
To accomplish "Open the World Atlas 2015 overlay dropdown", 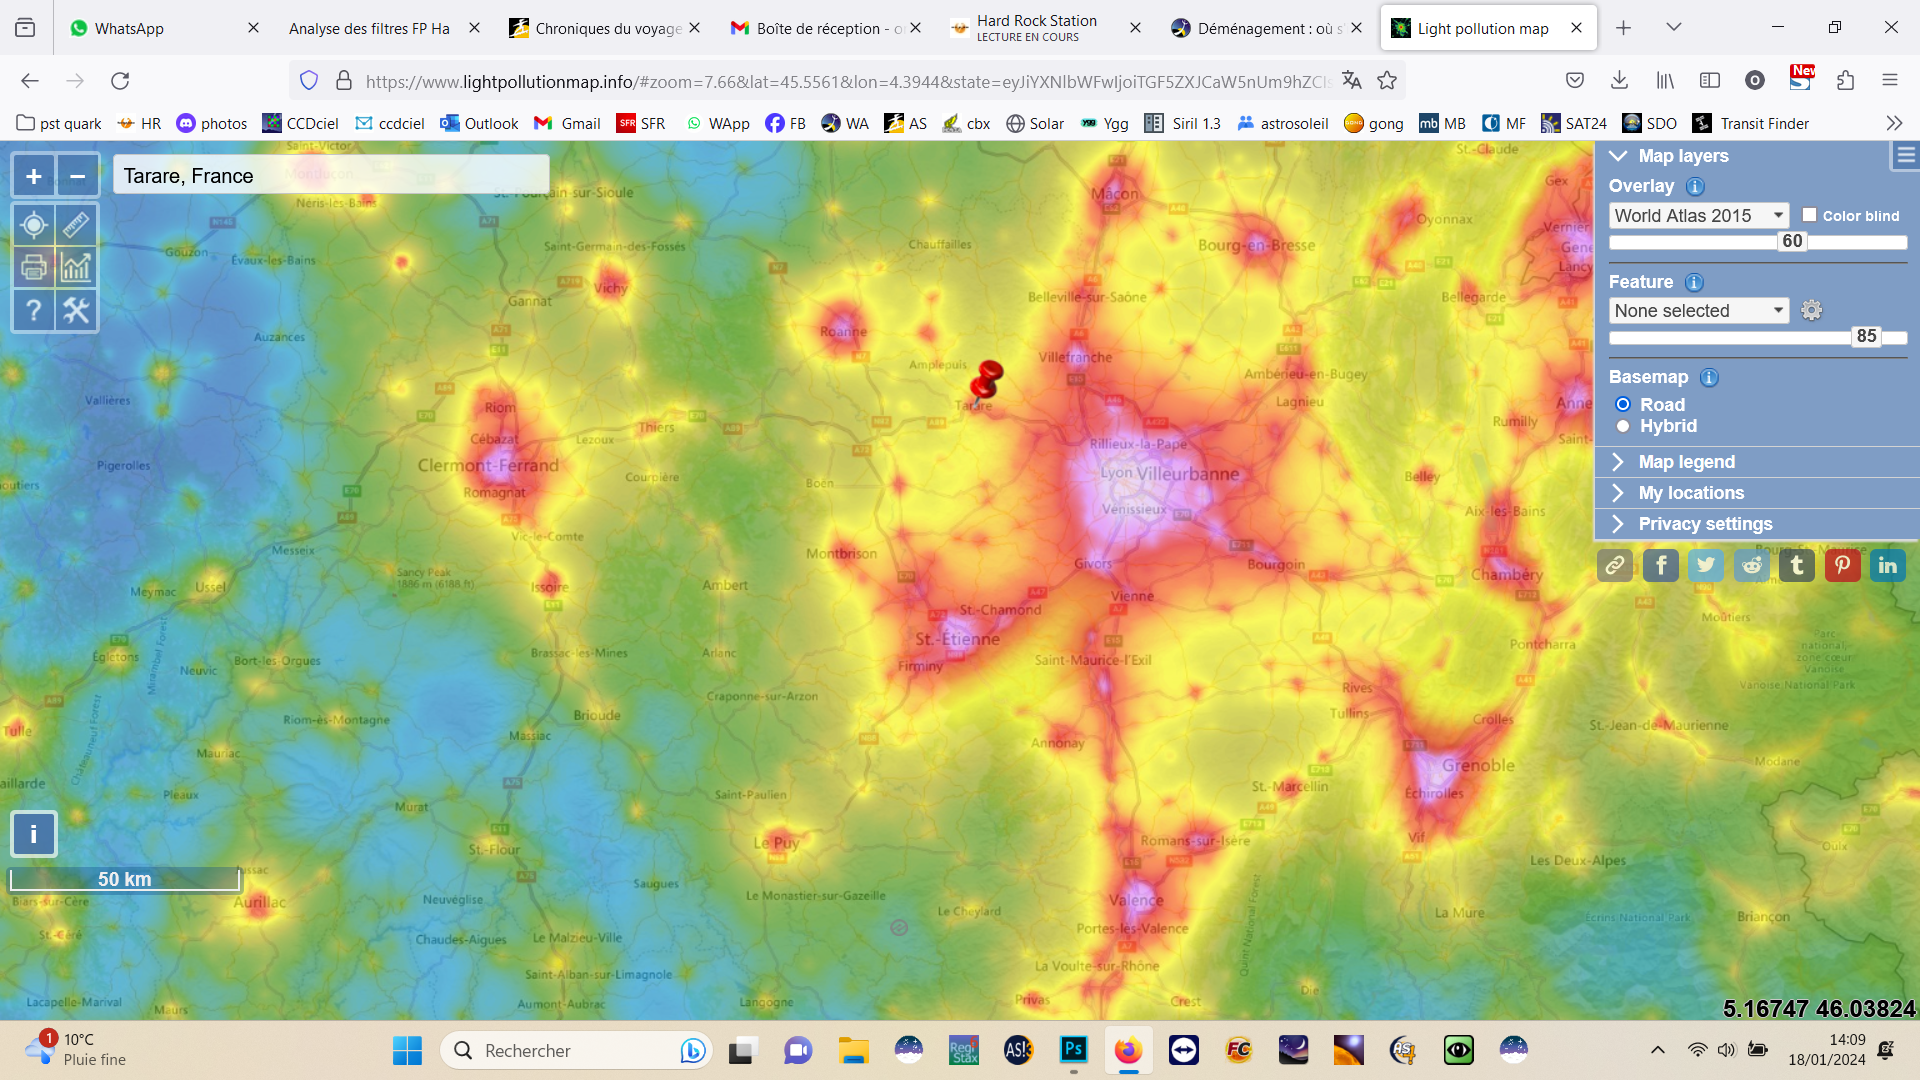I will (1698, 216).
